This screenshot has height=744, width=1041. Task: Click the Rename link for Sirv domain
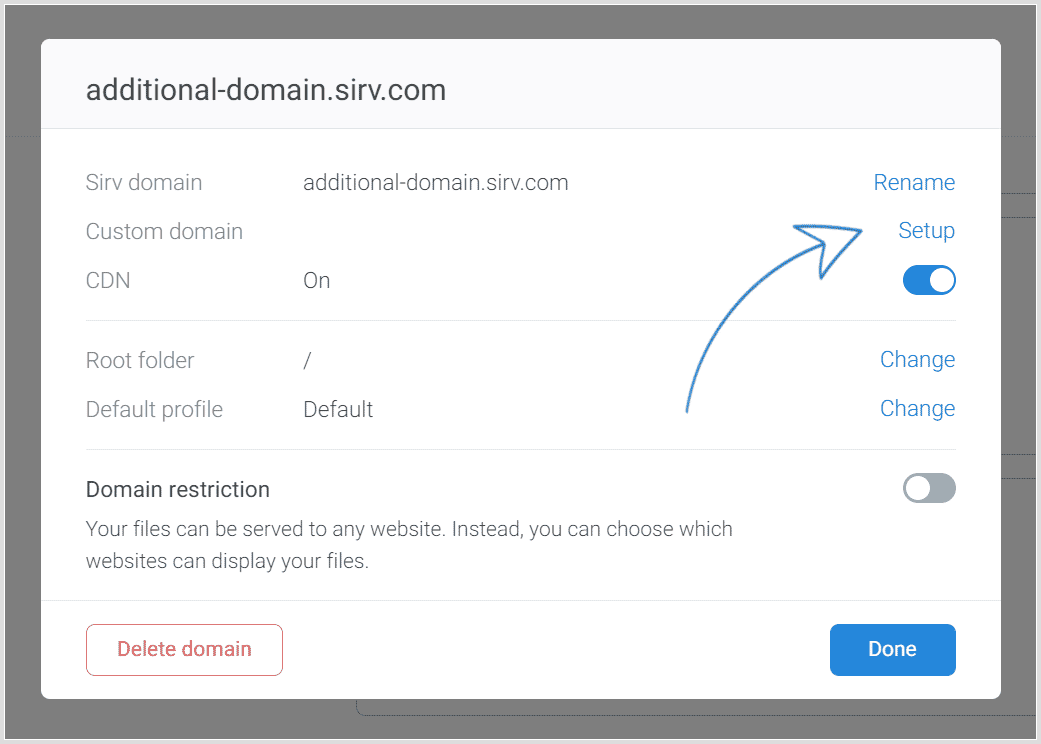(914, 182)
